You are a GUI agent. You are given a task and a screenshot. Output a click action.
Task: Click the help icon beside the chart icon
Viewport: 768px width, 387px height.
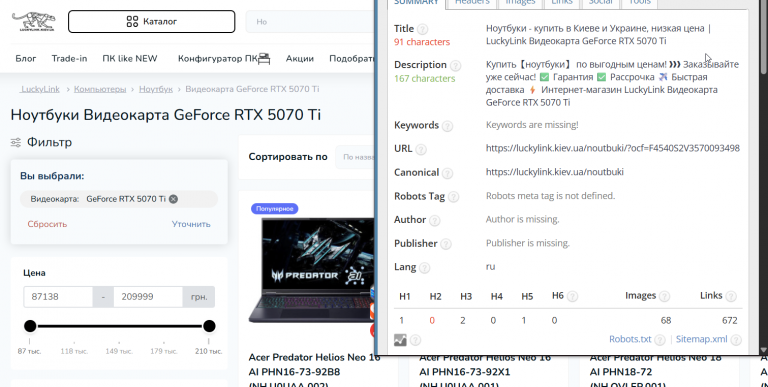point(415,340)
